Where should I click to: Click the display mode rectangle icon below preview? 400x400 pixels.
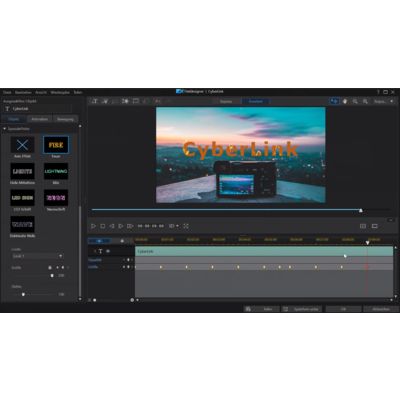click(x=375, y=226)
